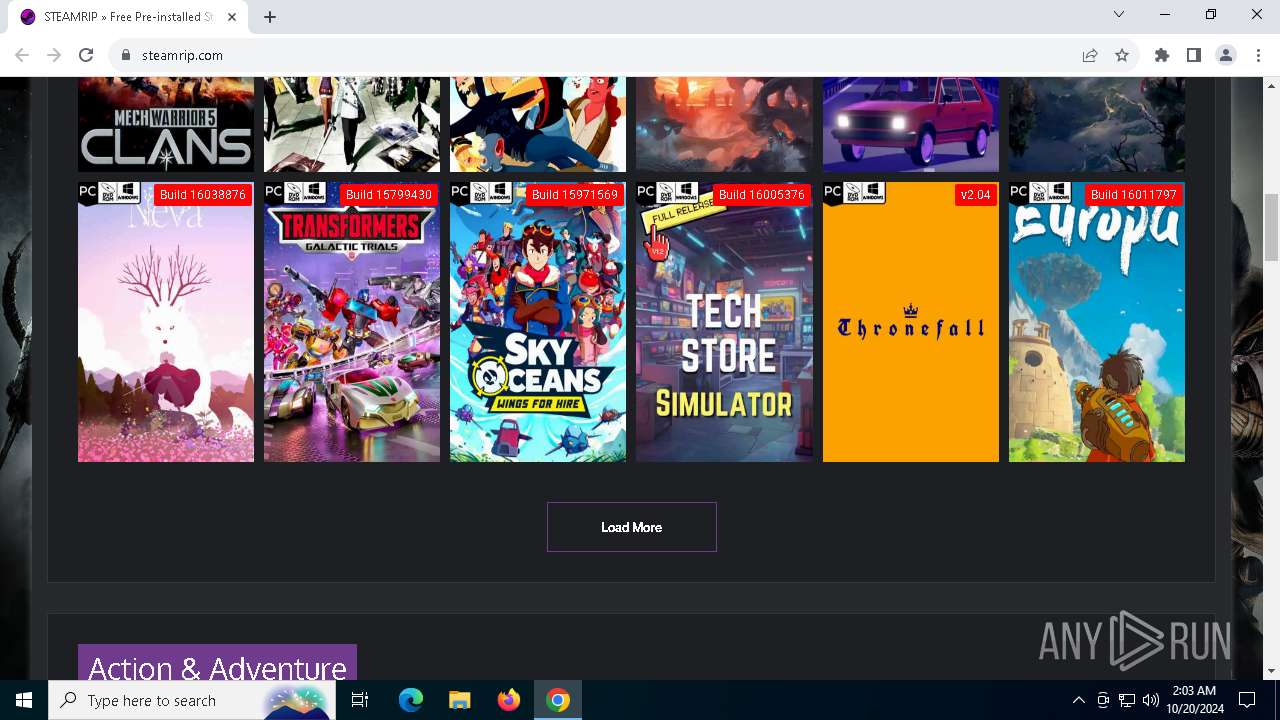The image size is (1280, 720).
Task: Click the Action & Adventure section heading
Action: [x=217, y=667]
